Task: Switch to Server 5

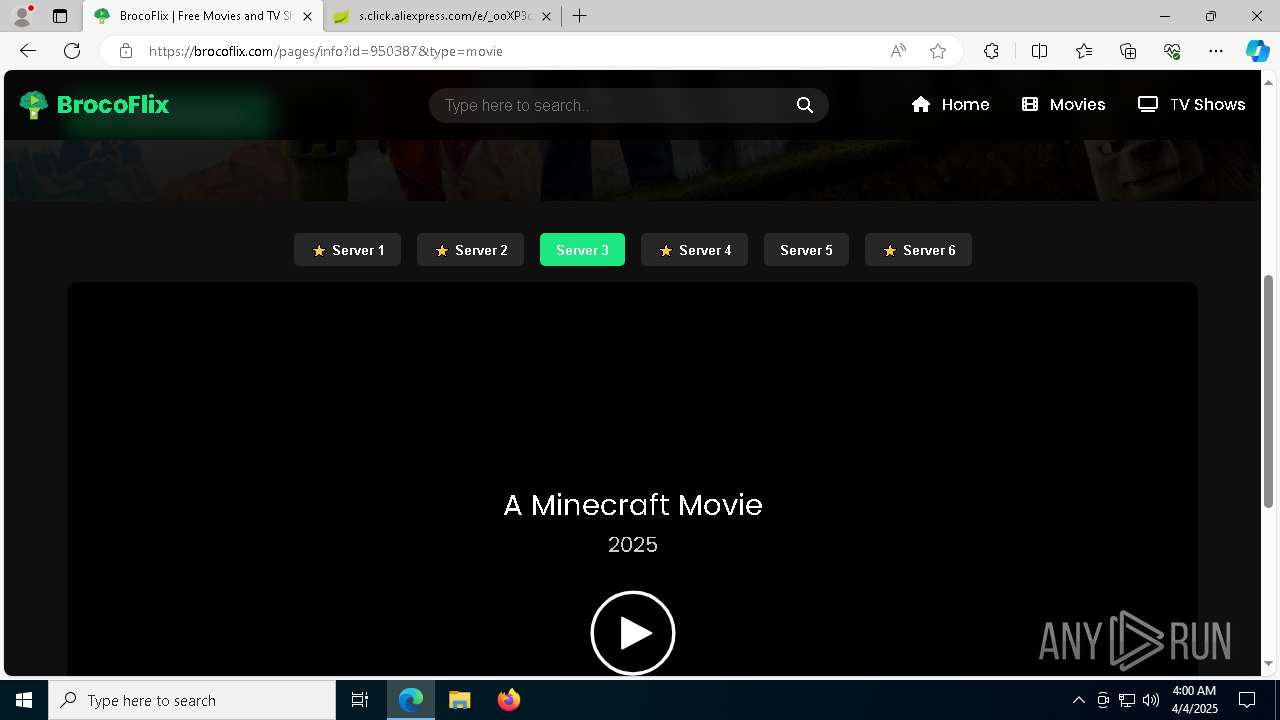Action: point(806,250)
